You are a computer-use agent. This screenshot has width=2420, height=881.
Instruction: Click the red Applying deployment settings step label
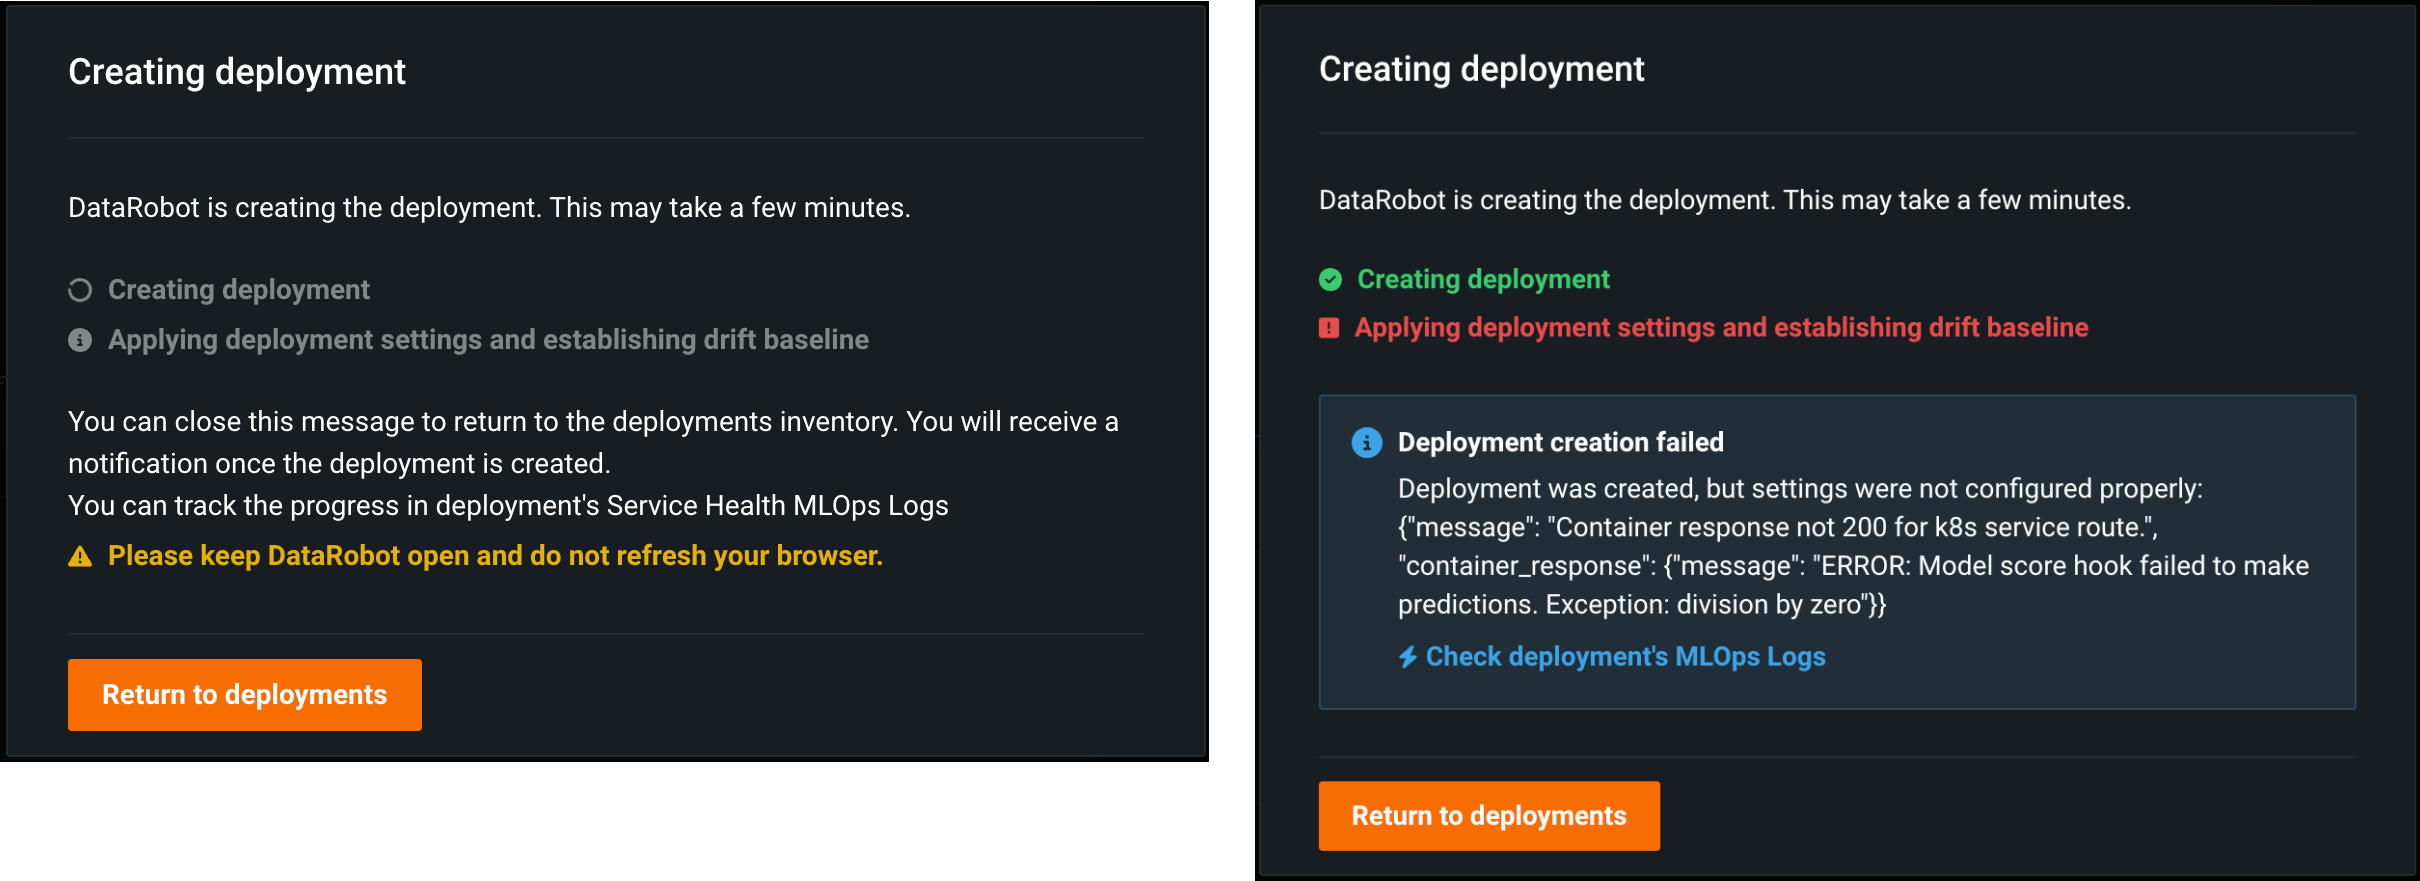click(1721, 328)
